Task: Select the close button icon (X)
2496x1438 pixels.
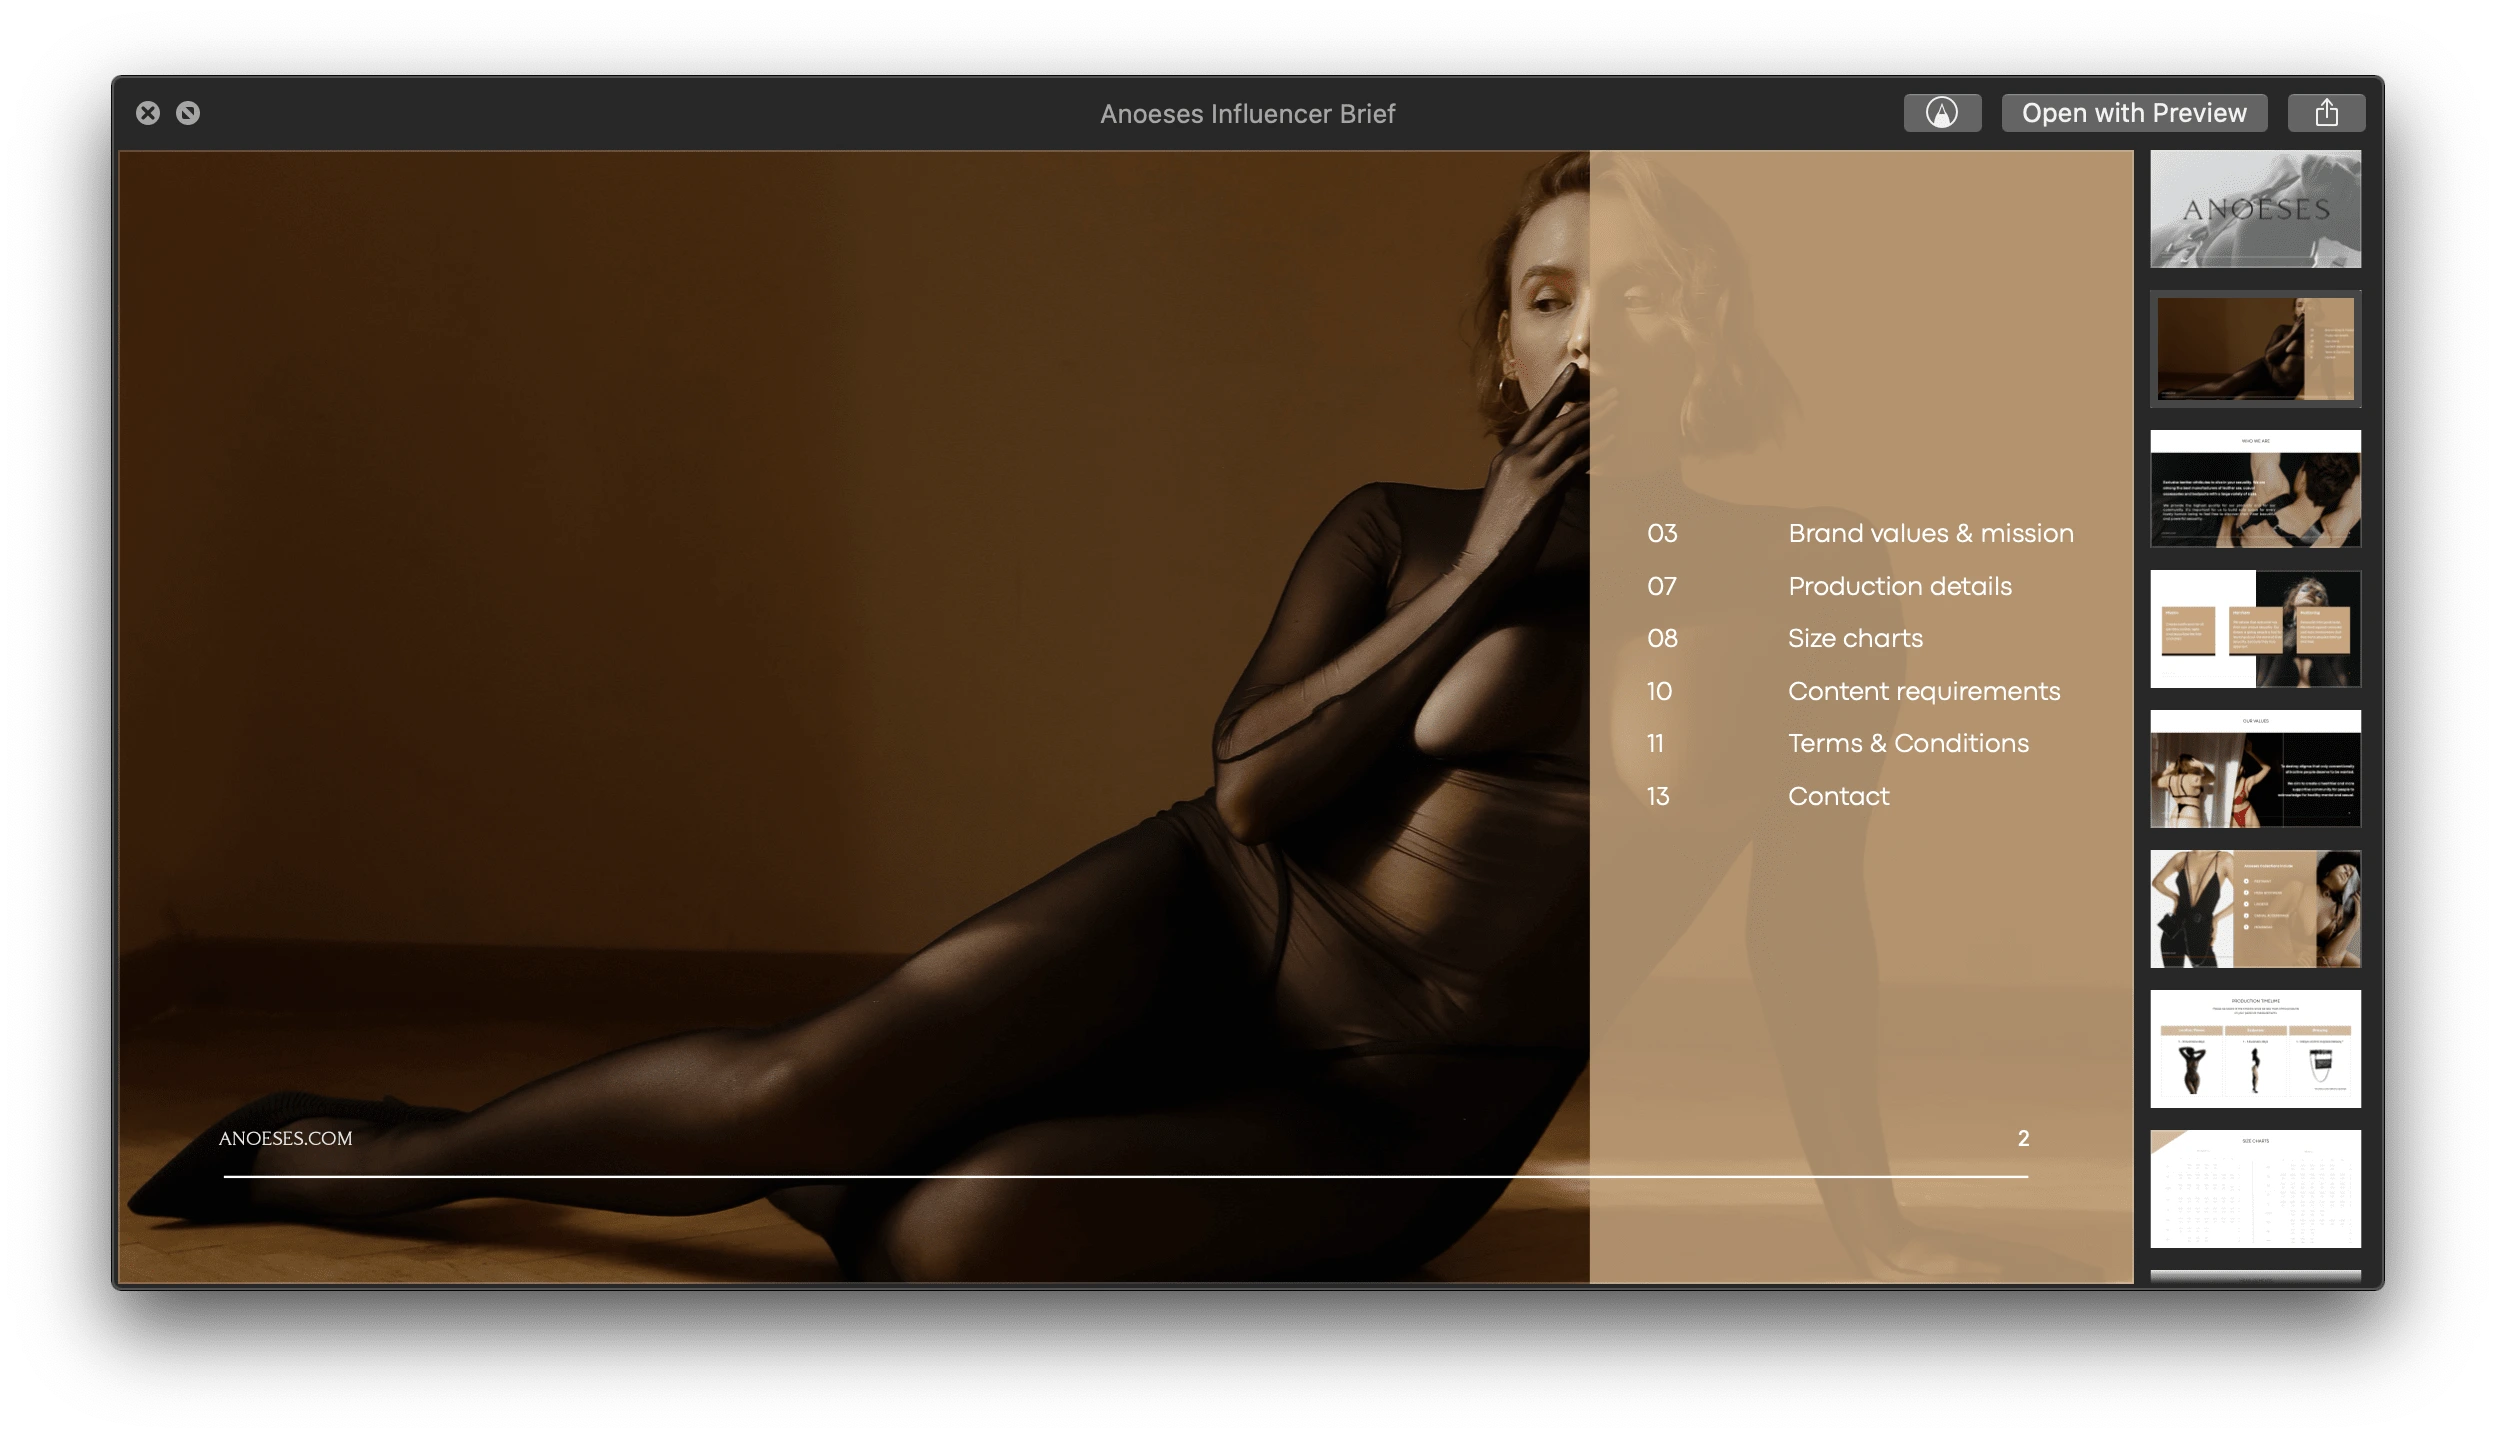Action: (147, 113)
